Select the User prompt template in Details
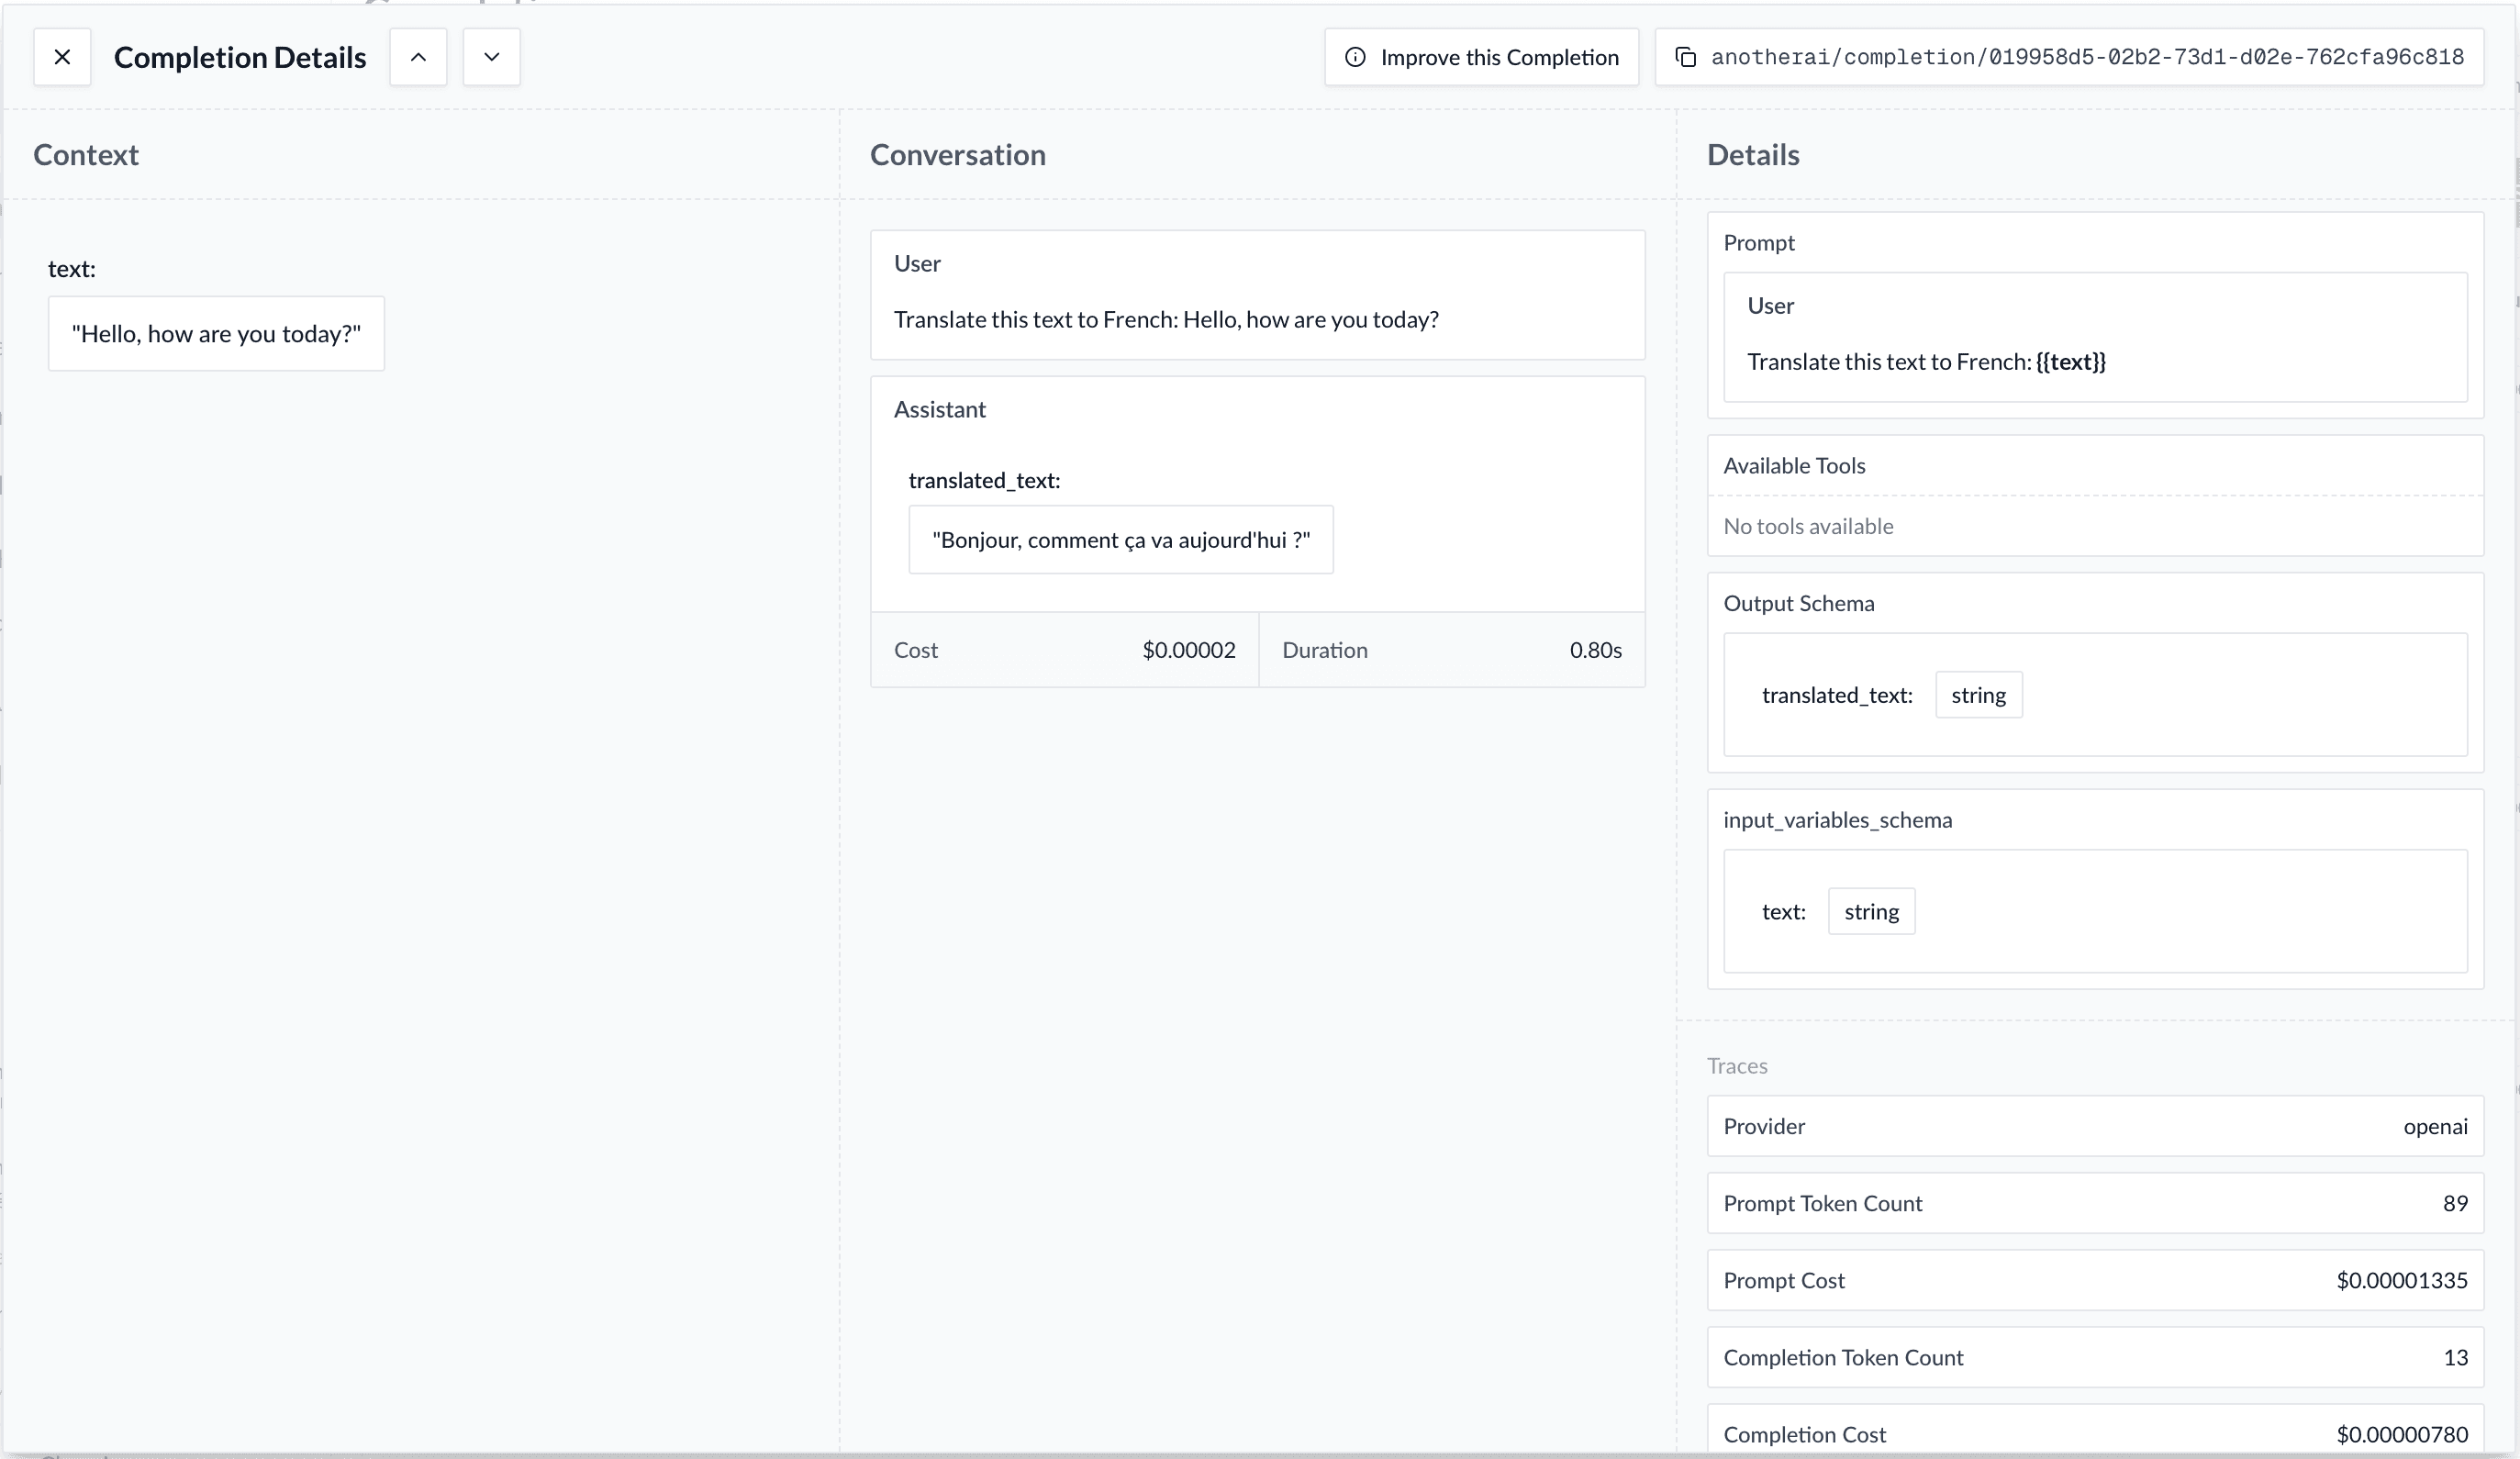Viewport: 2520px width, 1459px height. point(2094,339)
